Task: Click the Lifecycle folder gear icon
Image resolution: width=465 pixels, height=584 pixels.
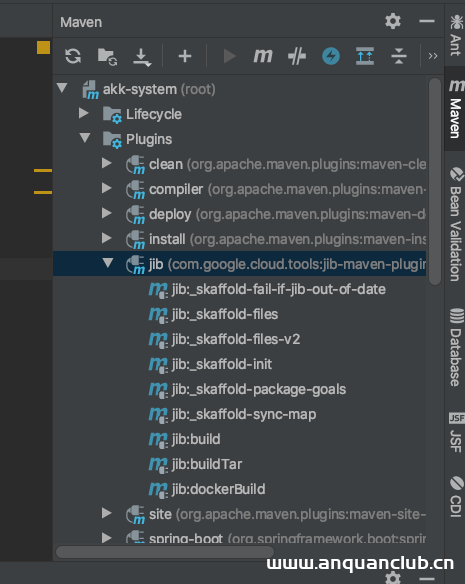Action: pos(112,115)
